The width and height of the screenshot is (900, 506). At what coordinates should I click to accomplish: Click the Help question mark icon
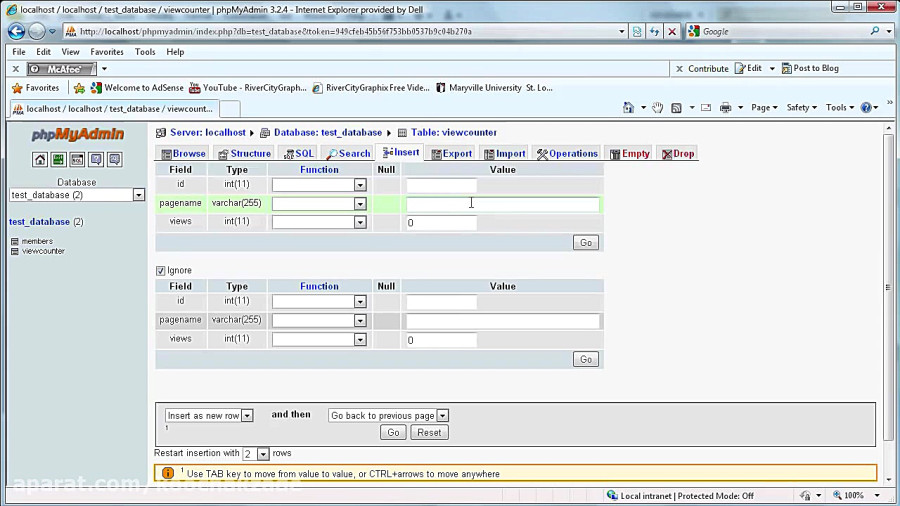(x=866, y=108)
